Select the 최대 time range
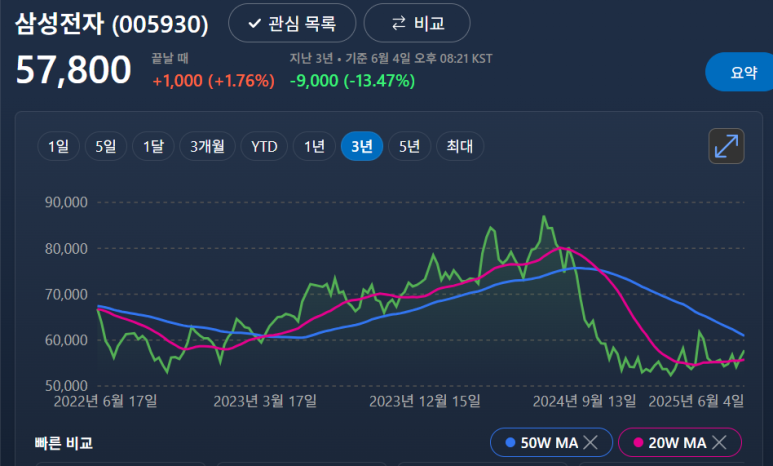Viewport: 773px width, 466px height. 459,146
